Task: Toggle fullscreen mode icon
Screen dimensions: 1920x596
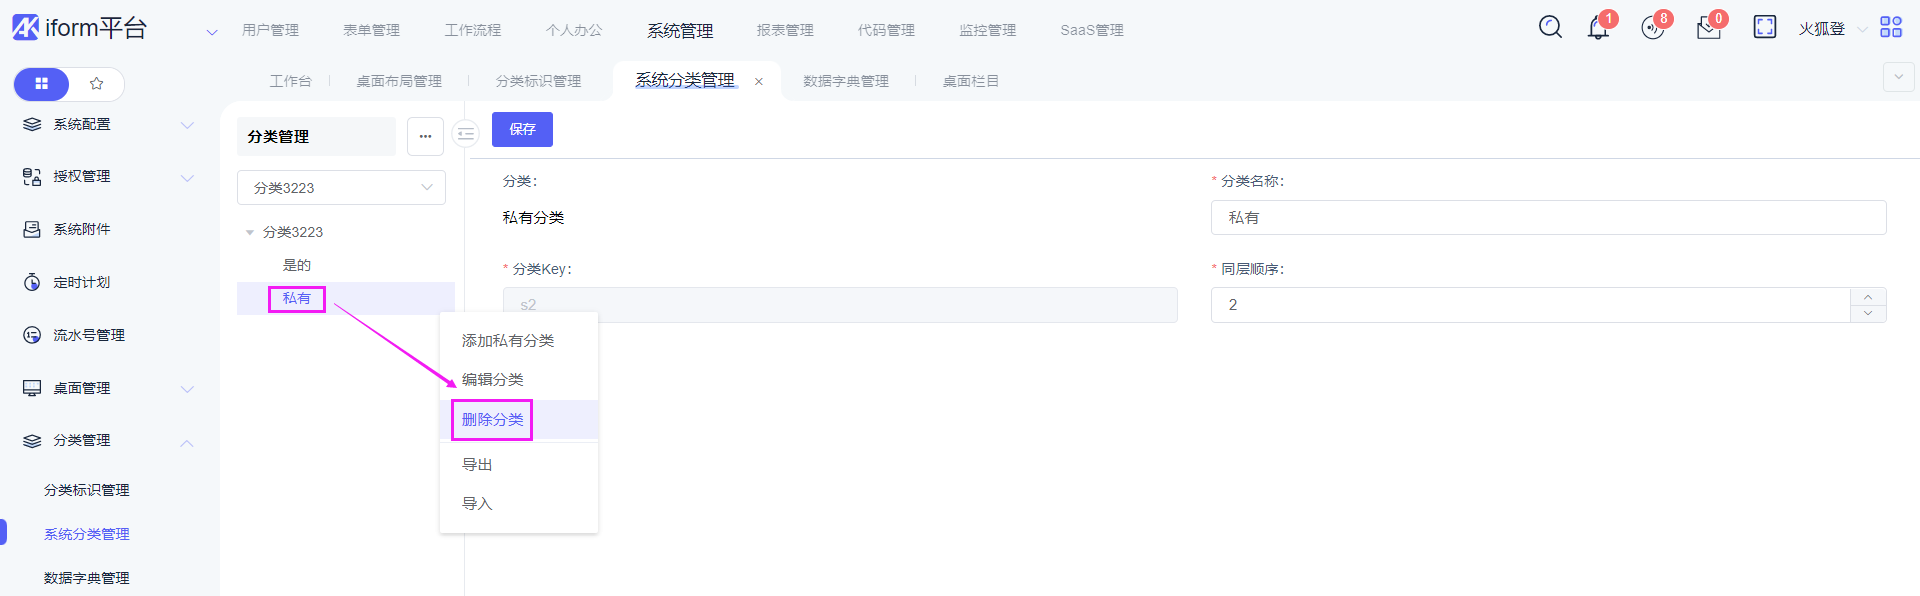Action: click(x=1765, y=27)
